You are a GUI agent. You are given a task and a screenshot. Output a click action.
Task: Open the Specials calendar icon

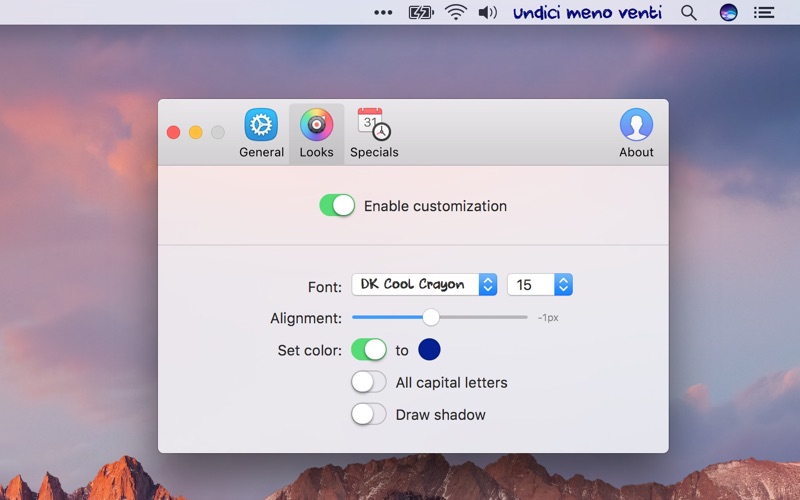click(x=373, y=126)
